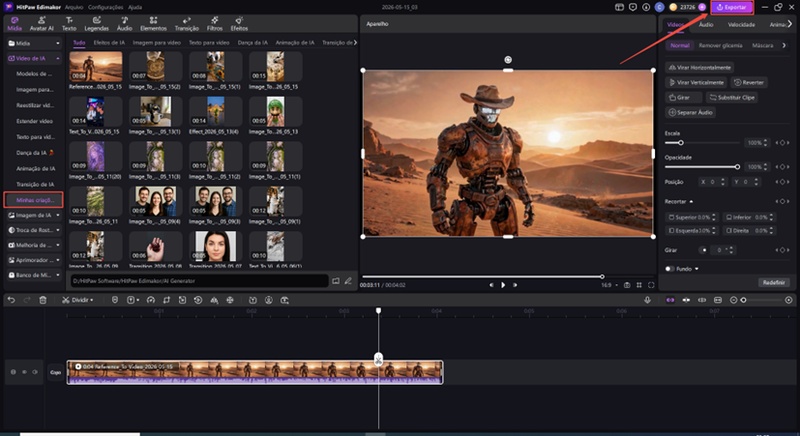Open the Efeitos tool
Screen dimensions: 800x436
pos(239,23)
